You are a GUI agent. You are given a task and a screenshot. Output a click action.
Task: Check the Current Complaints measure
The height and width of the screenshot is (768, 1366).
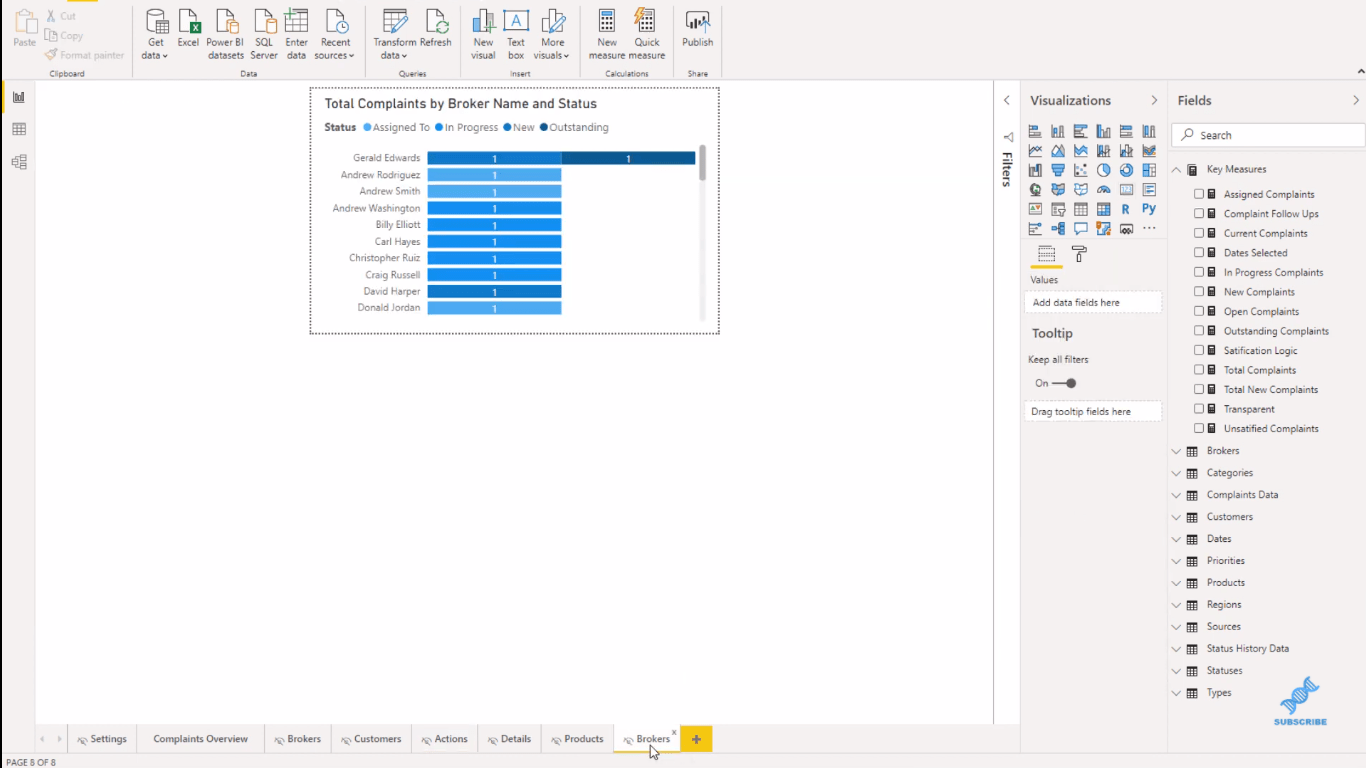point(1199,233)
